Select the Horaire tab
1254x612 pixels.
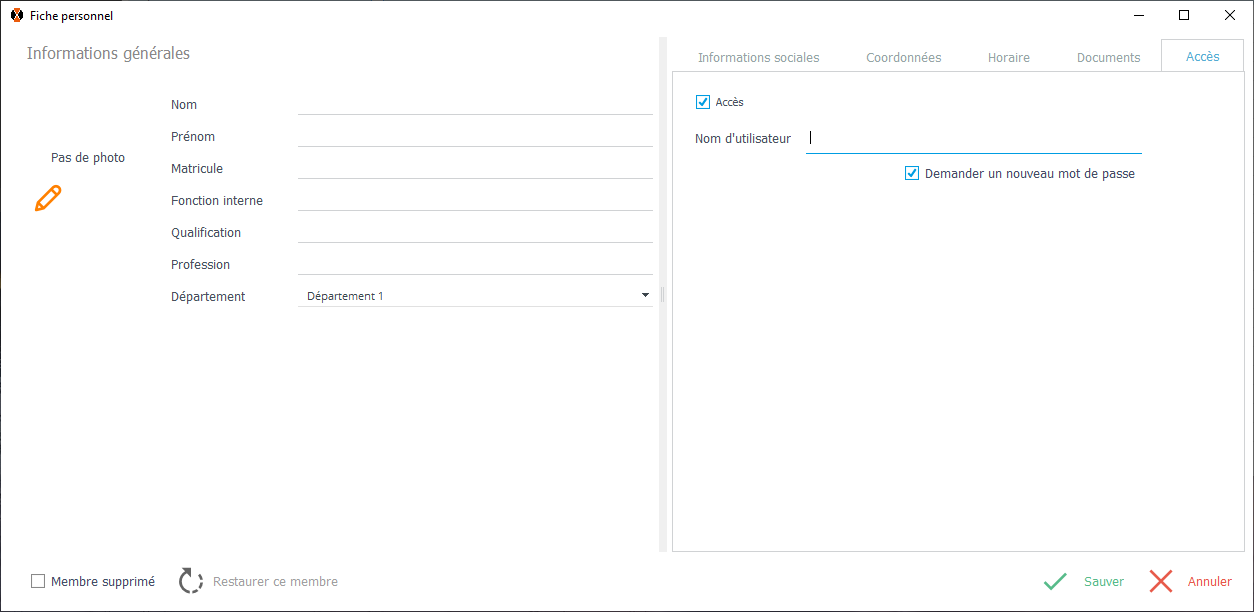click(1008, 57)
